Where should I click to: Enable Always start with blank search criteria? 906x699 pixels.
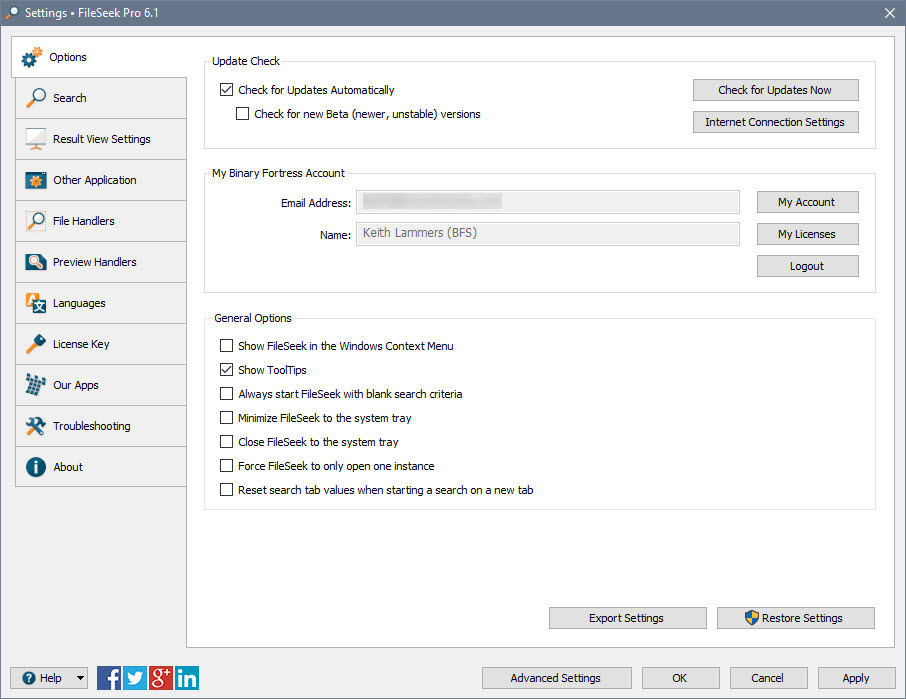[226, 394]
